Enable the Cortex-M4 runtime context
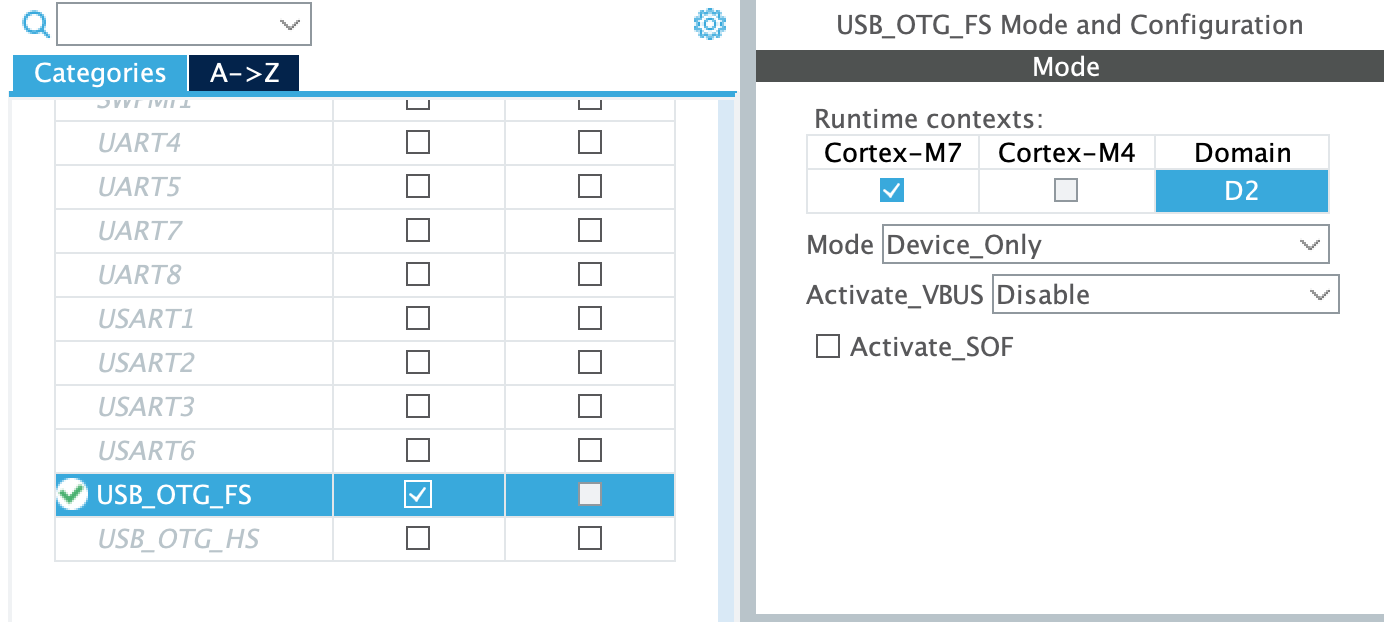 1066,191
